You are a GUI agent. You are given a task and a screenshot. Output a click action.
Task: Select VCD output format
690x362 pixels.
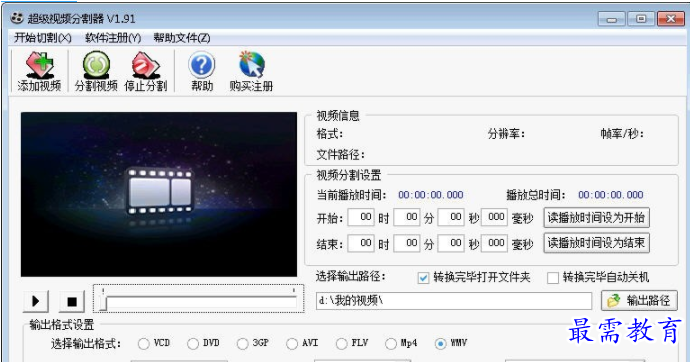point(143,344)
